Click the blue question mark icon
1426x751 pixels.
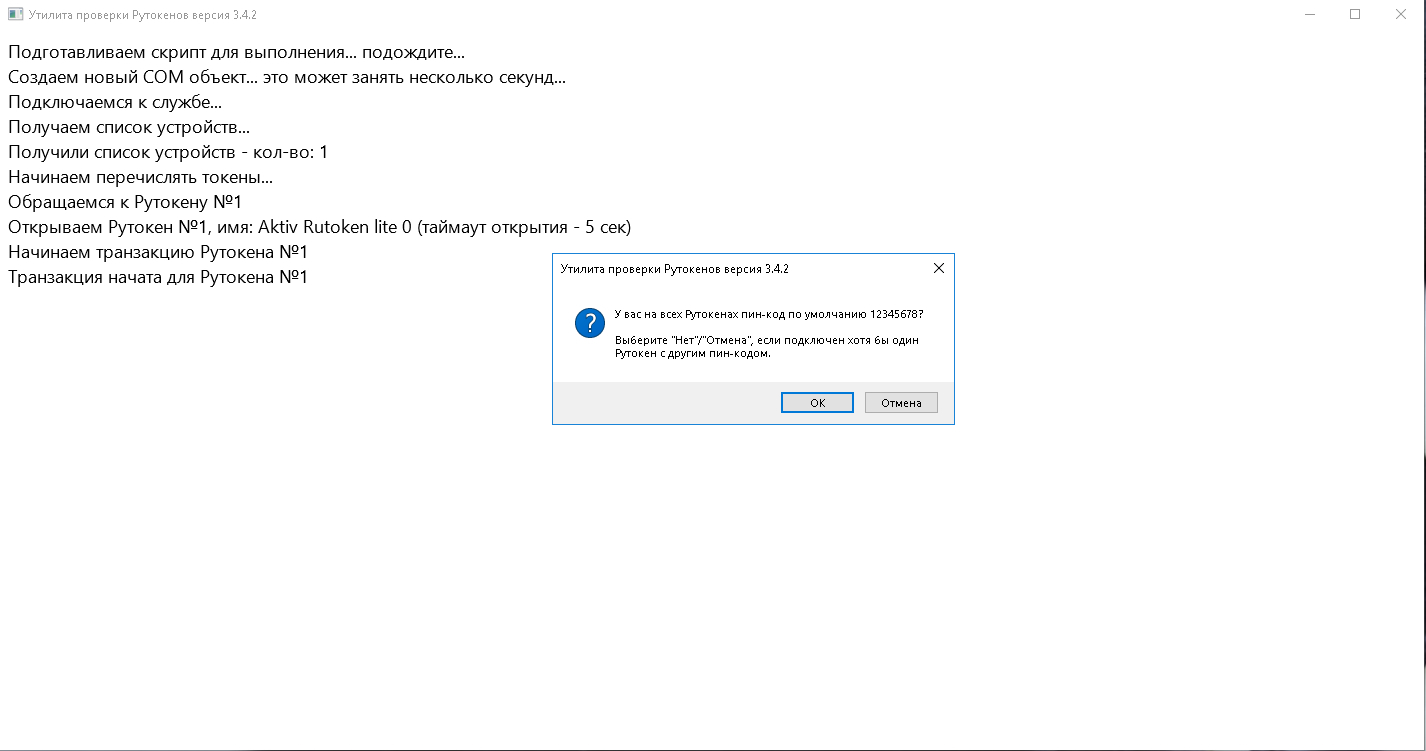click(590, 323)
